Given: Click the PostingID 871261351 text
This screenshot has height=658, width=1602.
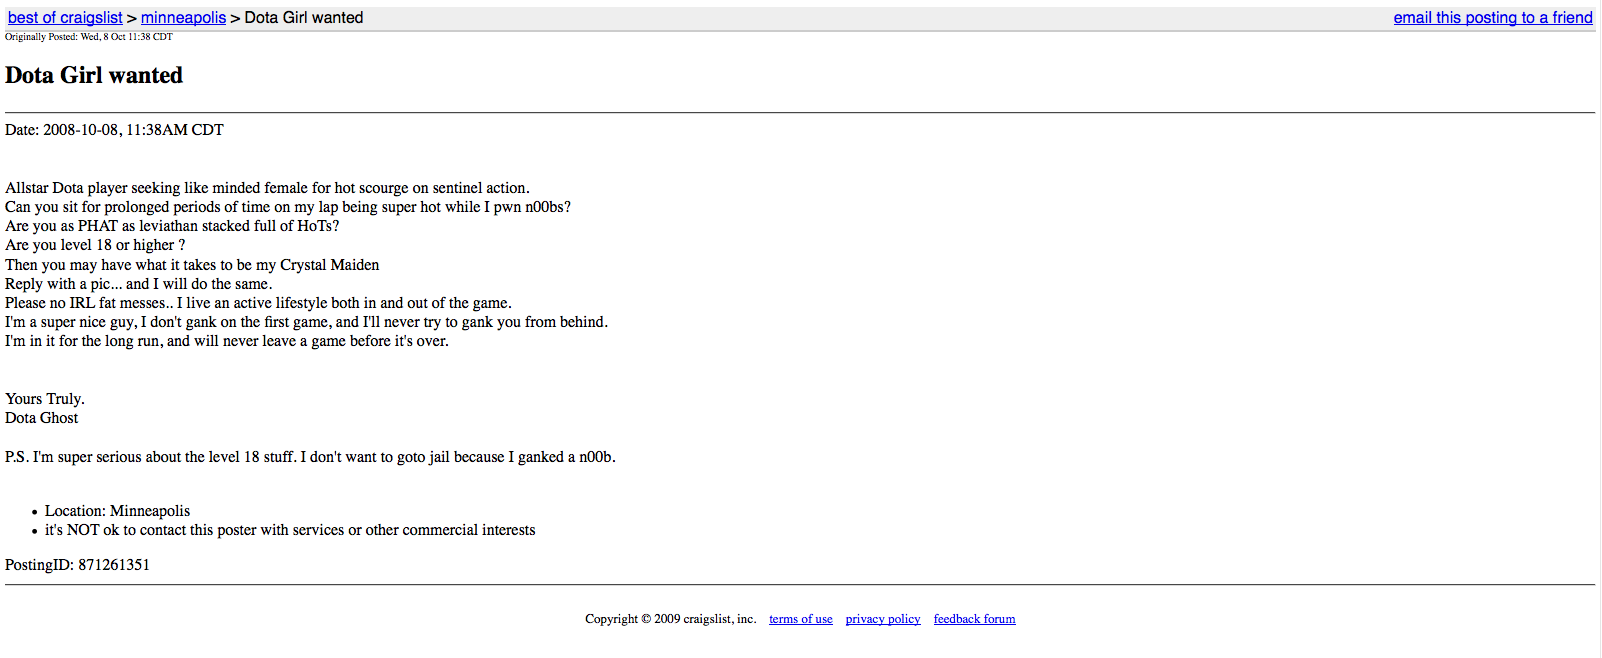Looking at the screenshot, I should pos(77,565).
